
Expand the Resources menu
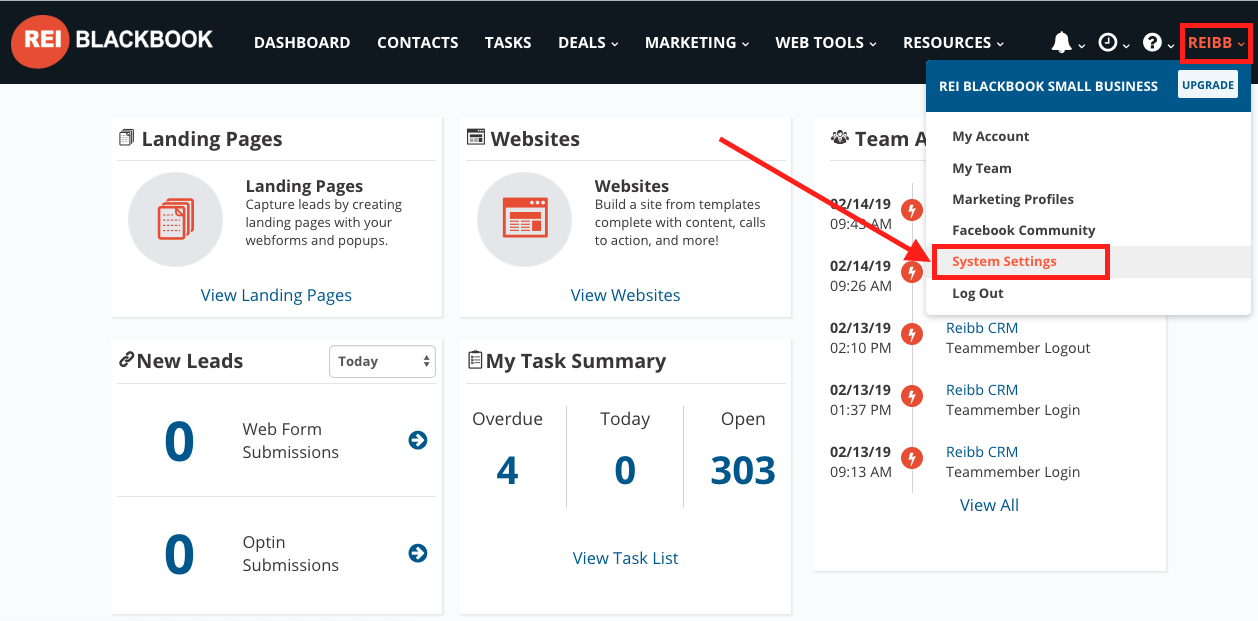click(954, 42)
